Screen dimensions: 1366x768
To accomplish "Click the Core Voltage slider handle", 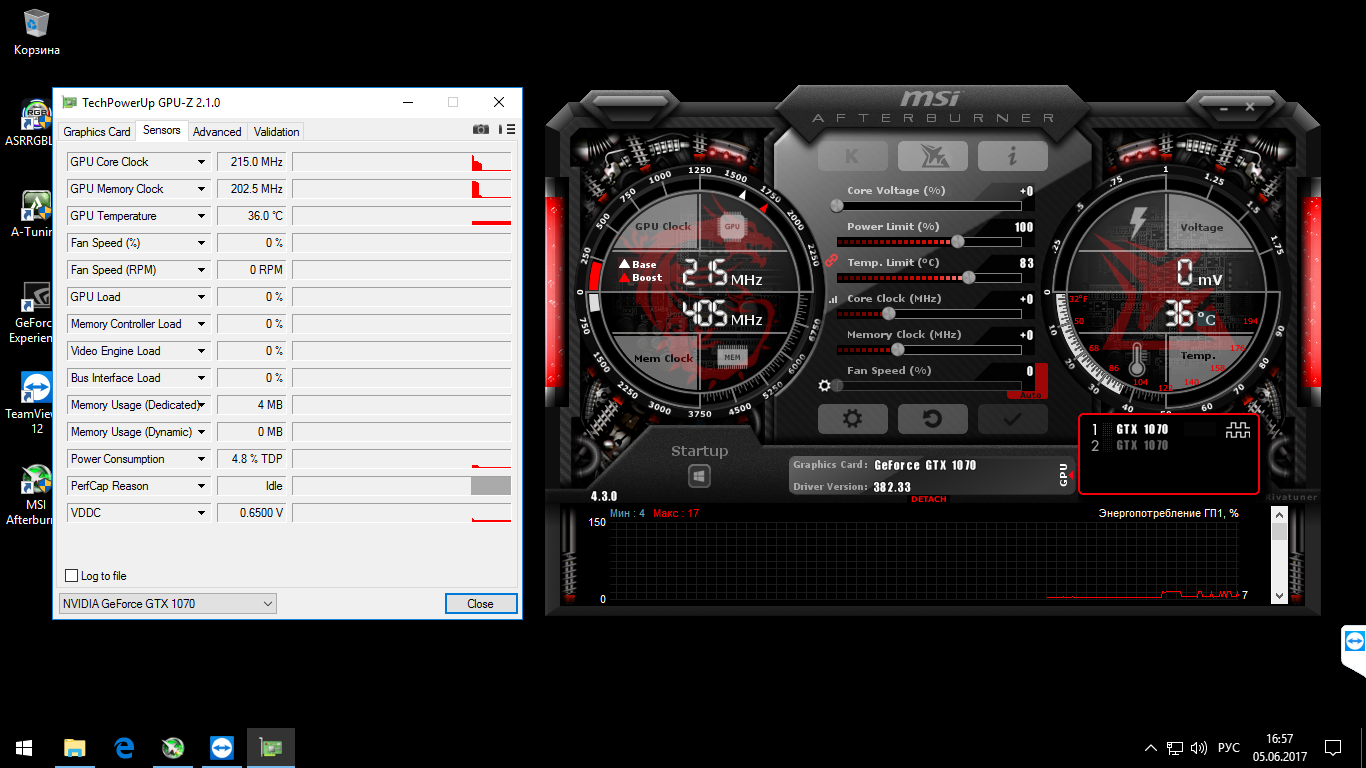I will [x=837, y=206].
